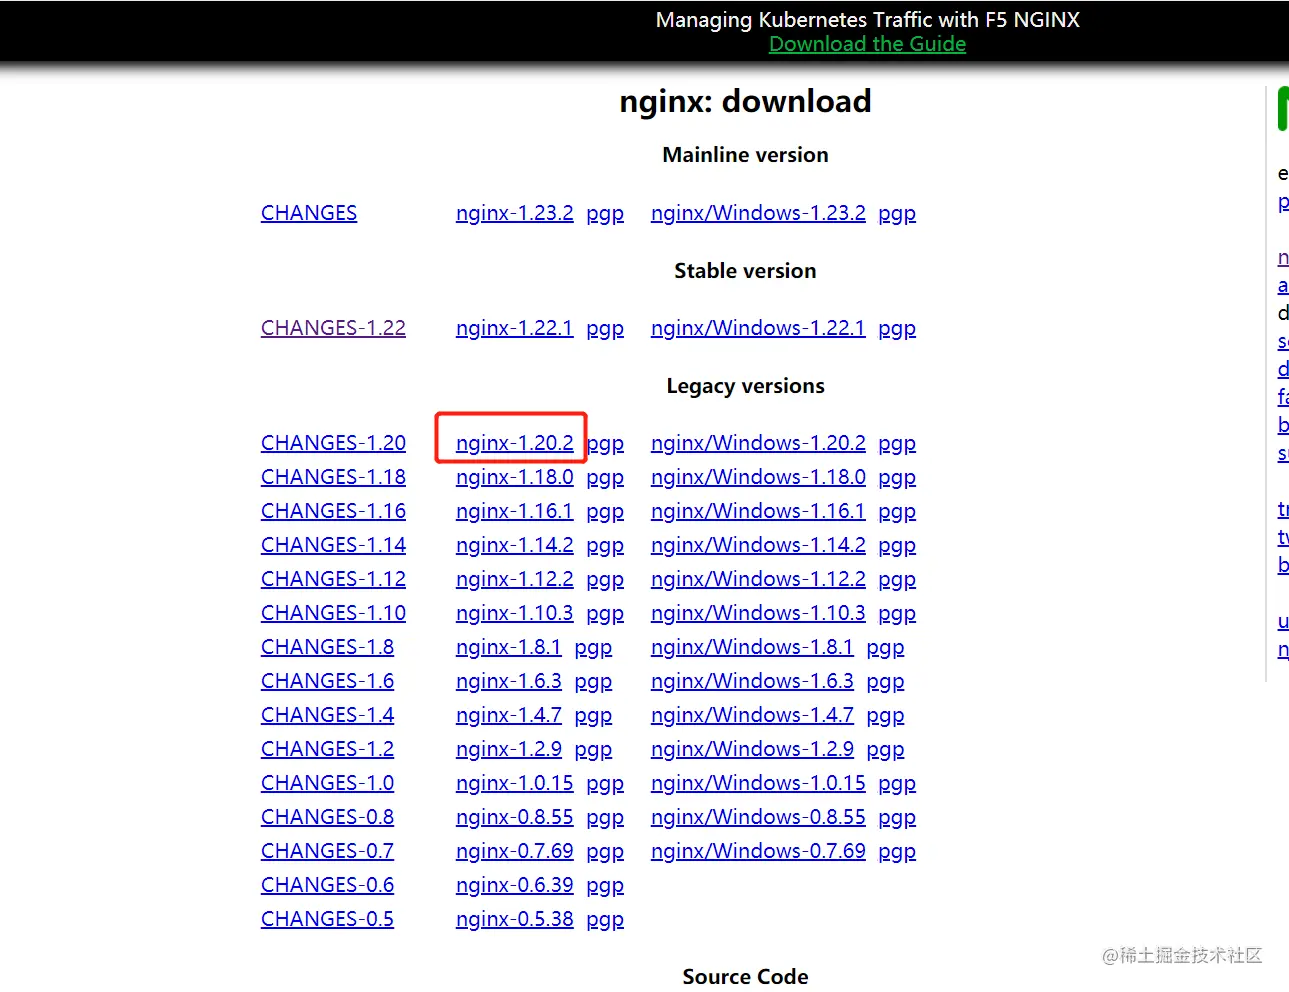The height and width of the screenshot is (992, 1289).
Task: Download nginx-1.23.2 source archive
Action: pyautogui.click(x=515, y=213)
